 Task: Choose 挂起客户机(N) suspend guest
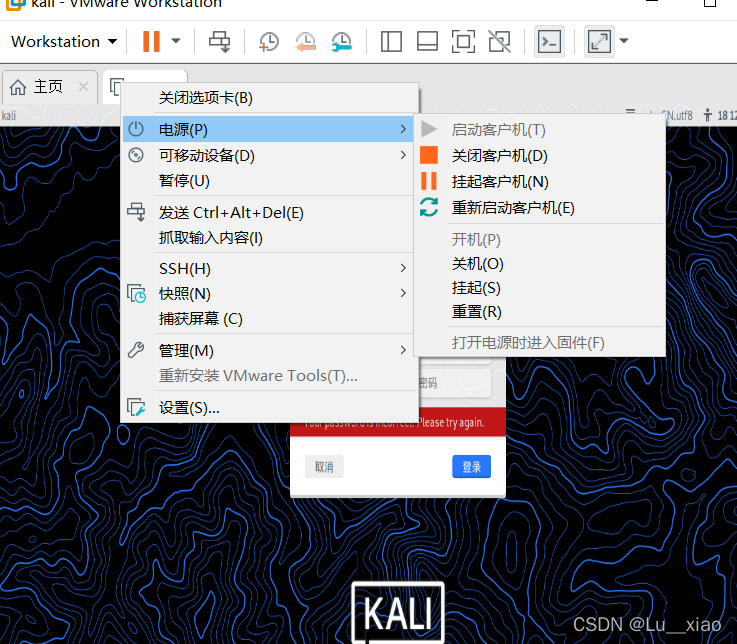(540, 181)
